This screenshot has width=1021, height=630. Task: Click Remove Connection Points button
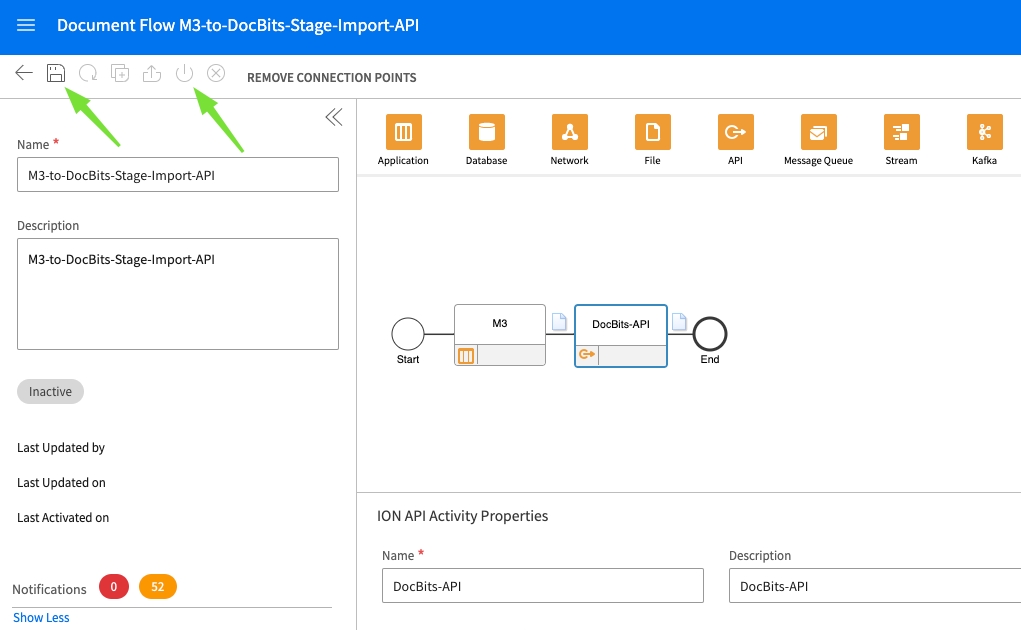coord(331,78)
